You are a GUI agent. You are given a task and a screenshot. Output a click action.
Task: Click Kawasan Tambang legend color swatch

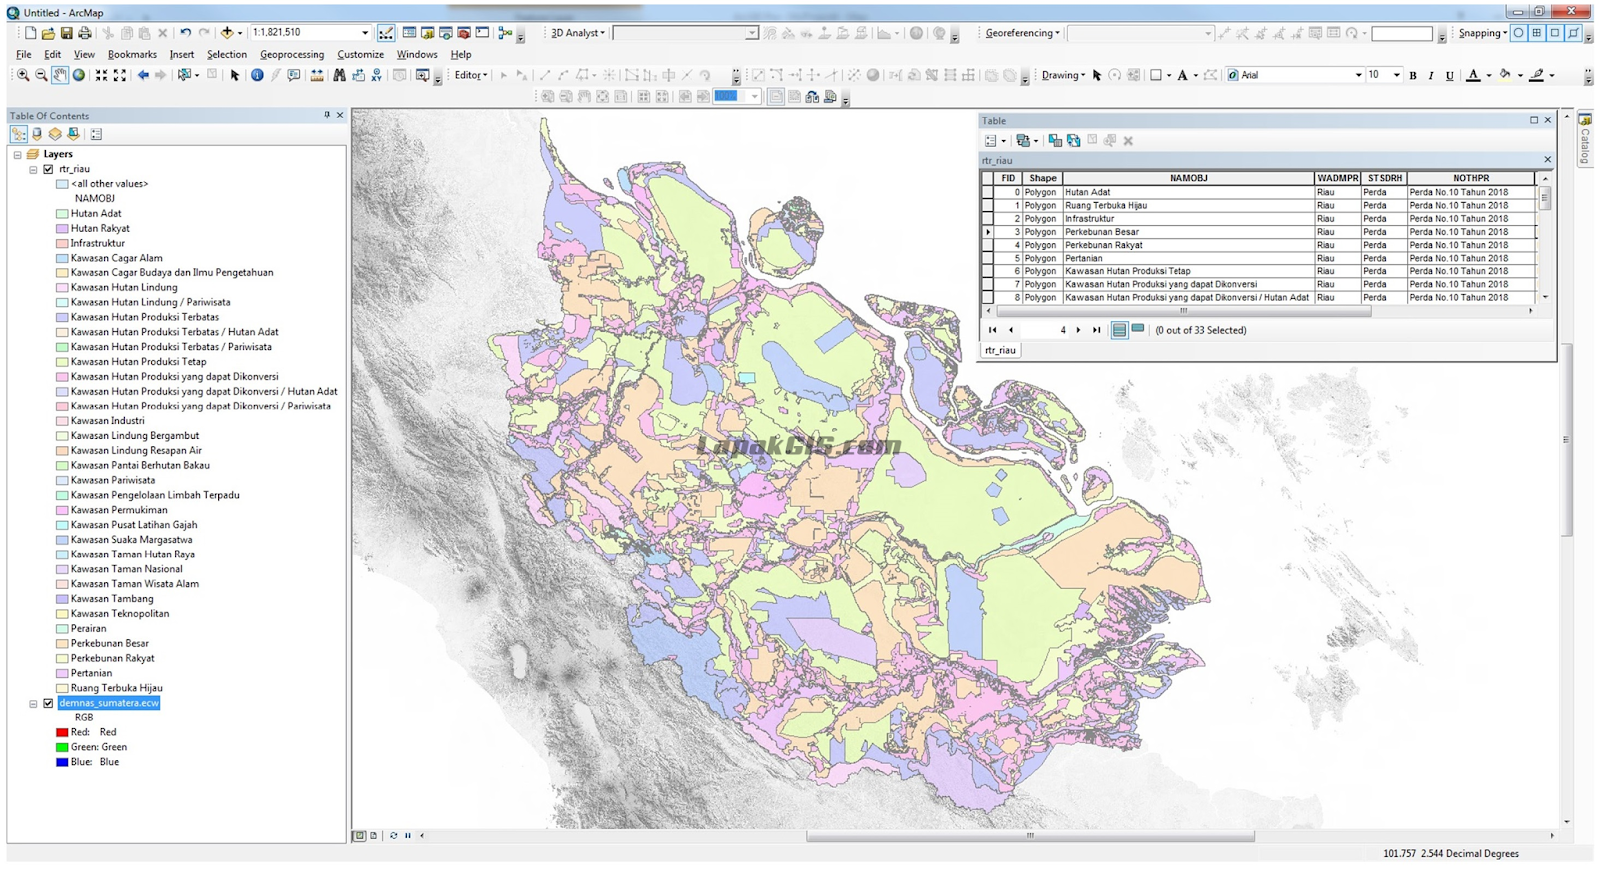pos(62,599)
